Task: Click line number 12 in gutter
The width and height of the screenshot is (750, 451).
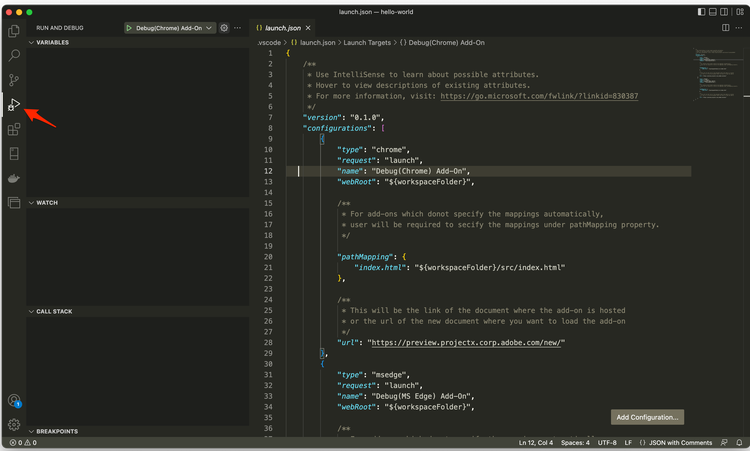Action: pos(268,171)
